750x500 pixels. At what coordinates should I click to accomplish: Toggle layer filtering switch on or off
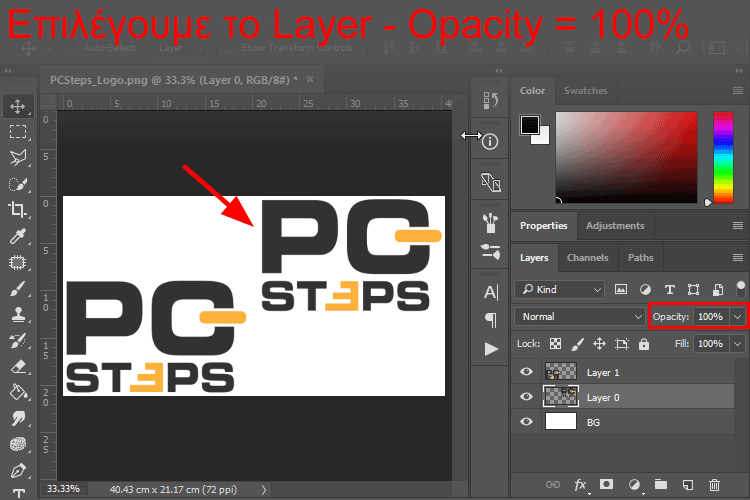740,289
